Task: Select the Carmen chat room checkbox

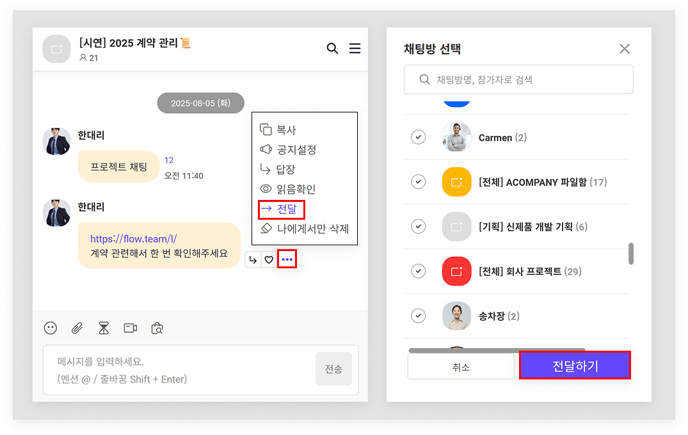Action: pyautogui.click(x=418, y=137)
